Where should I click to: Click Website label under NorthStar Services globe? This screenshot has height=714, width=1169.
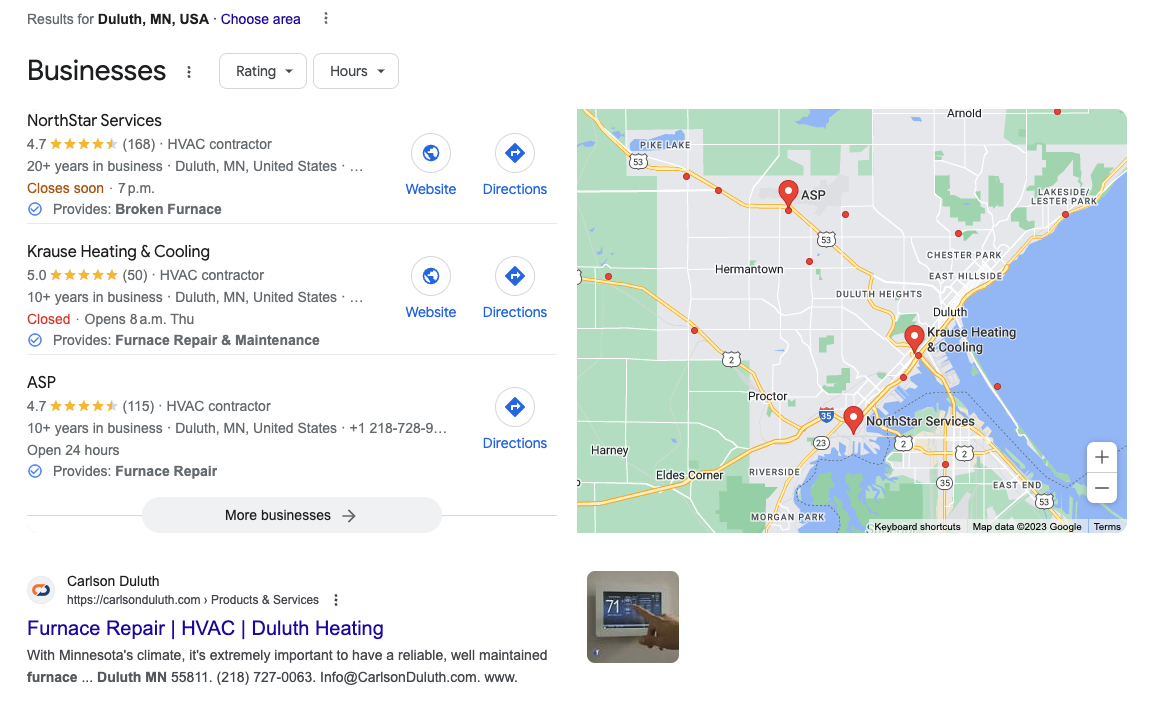431,189
